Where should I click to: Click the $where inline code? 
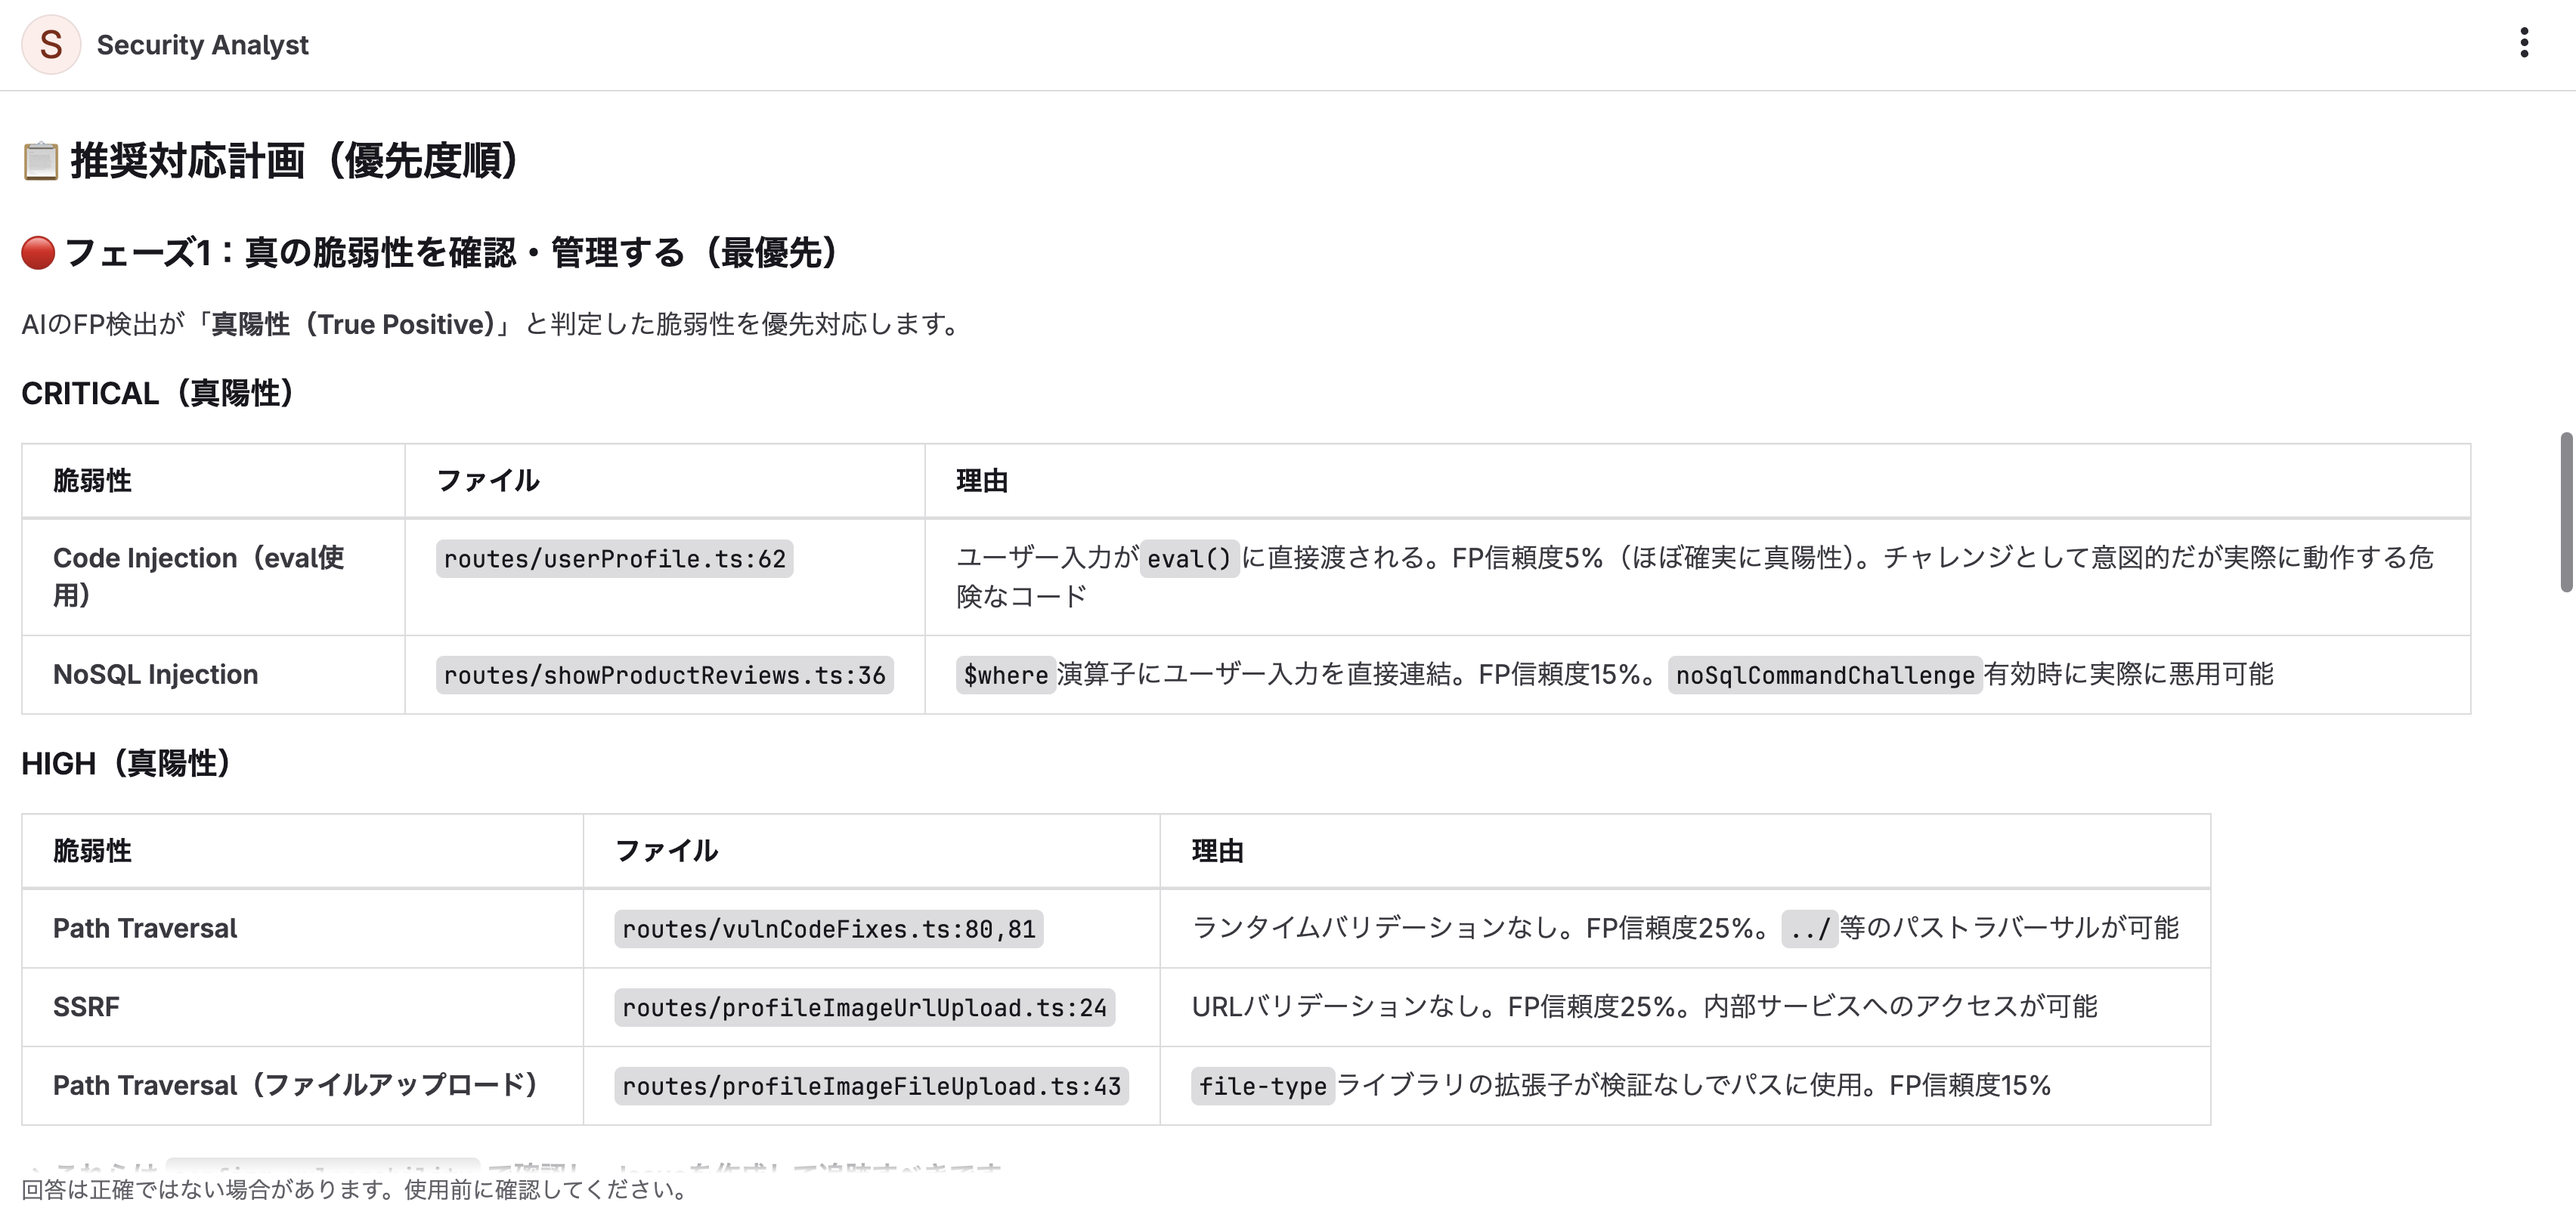pyautogui.click(x=1005, y=675)
